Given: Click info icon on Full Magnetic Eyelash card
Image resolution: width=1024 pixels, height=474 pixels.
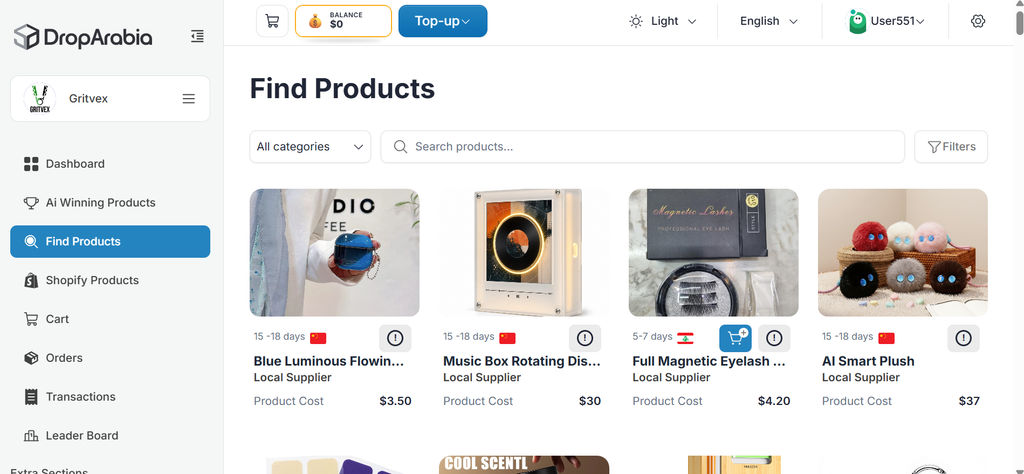Looking at the screenshot, I should [774, 338].
